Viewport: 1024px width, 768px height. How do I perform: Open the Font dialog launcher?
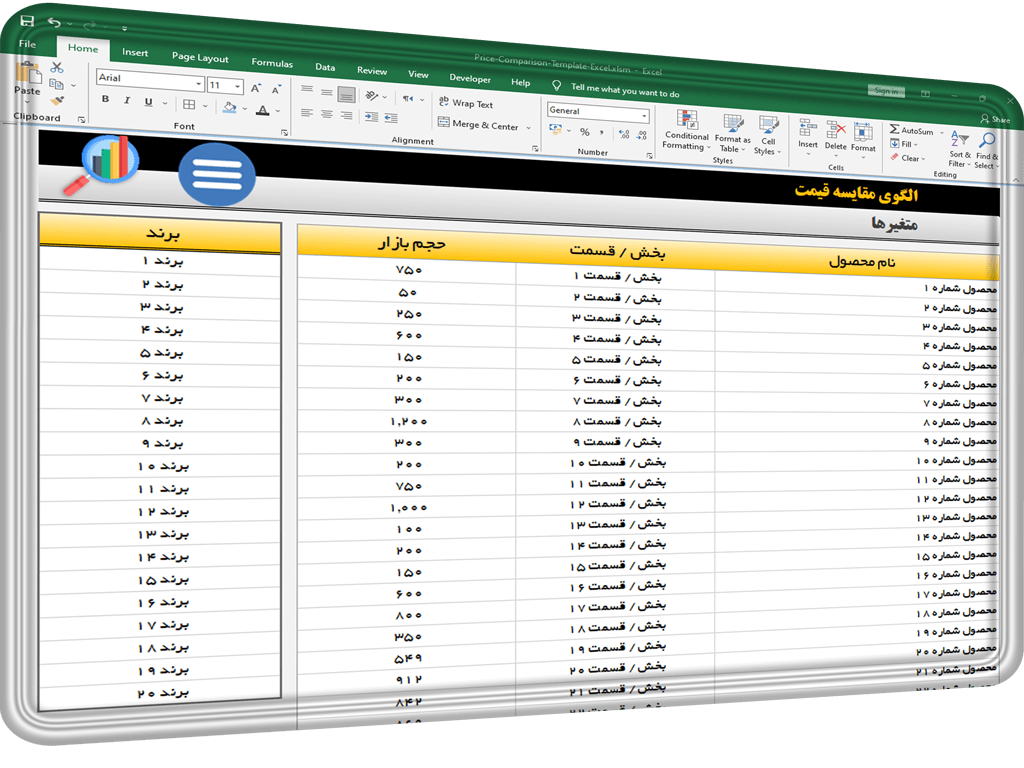coord(284,133)
